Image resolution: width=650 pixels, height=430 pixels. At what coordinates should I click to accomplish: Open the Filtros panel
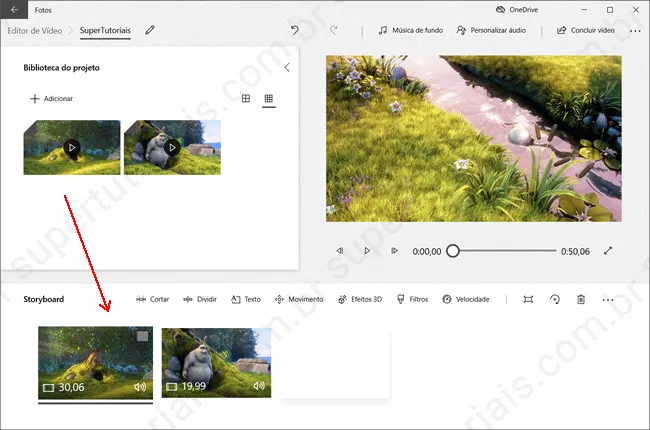(412, 299)
